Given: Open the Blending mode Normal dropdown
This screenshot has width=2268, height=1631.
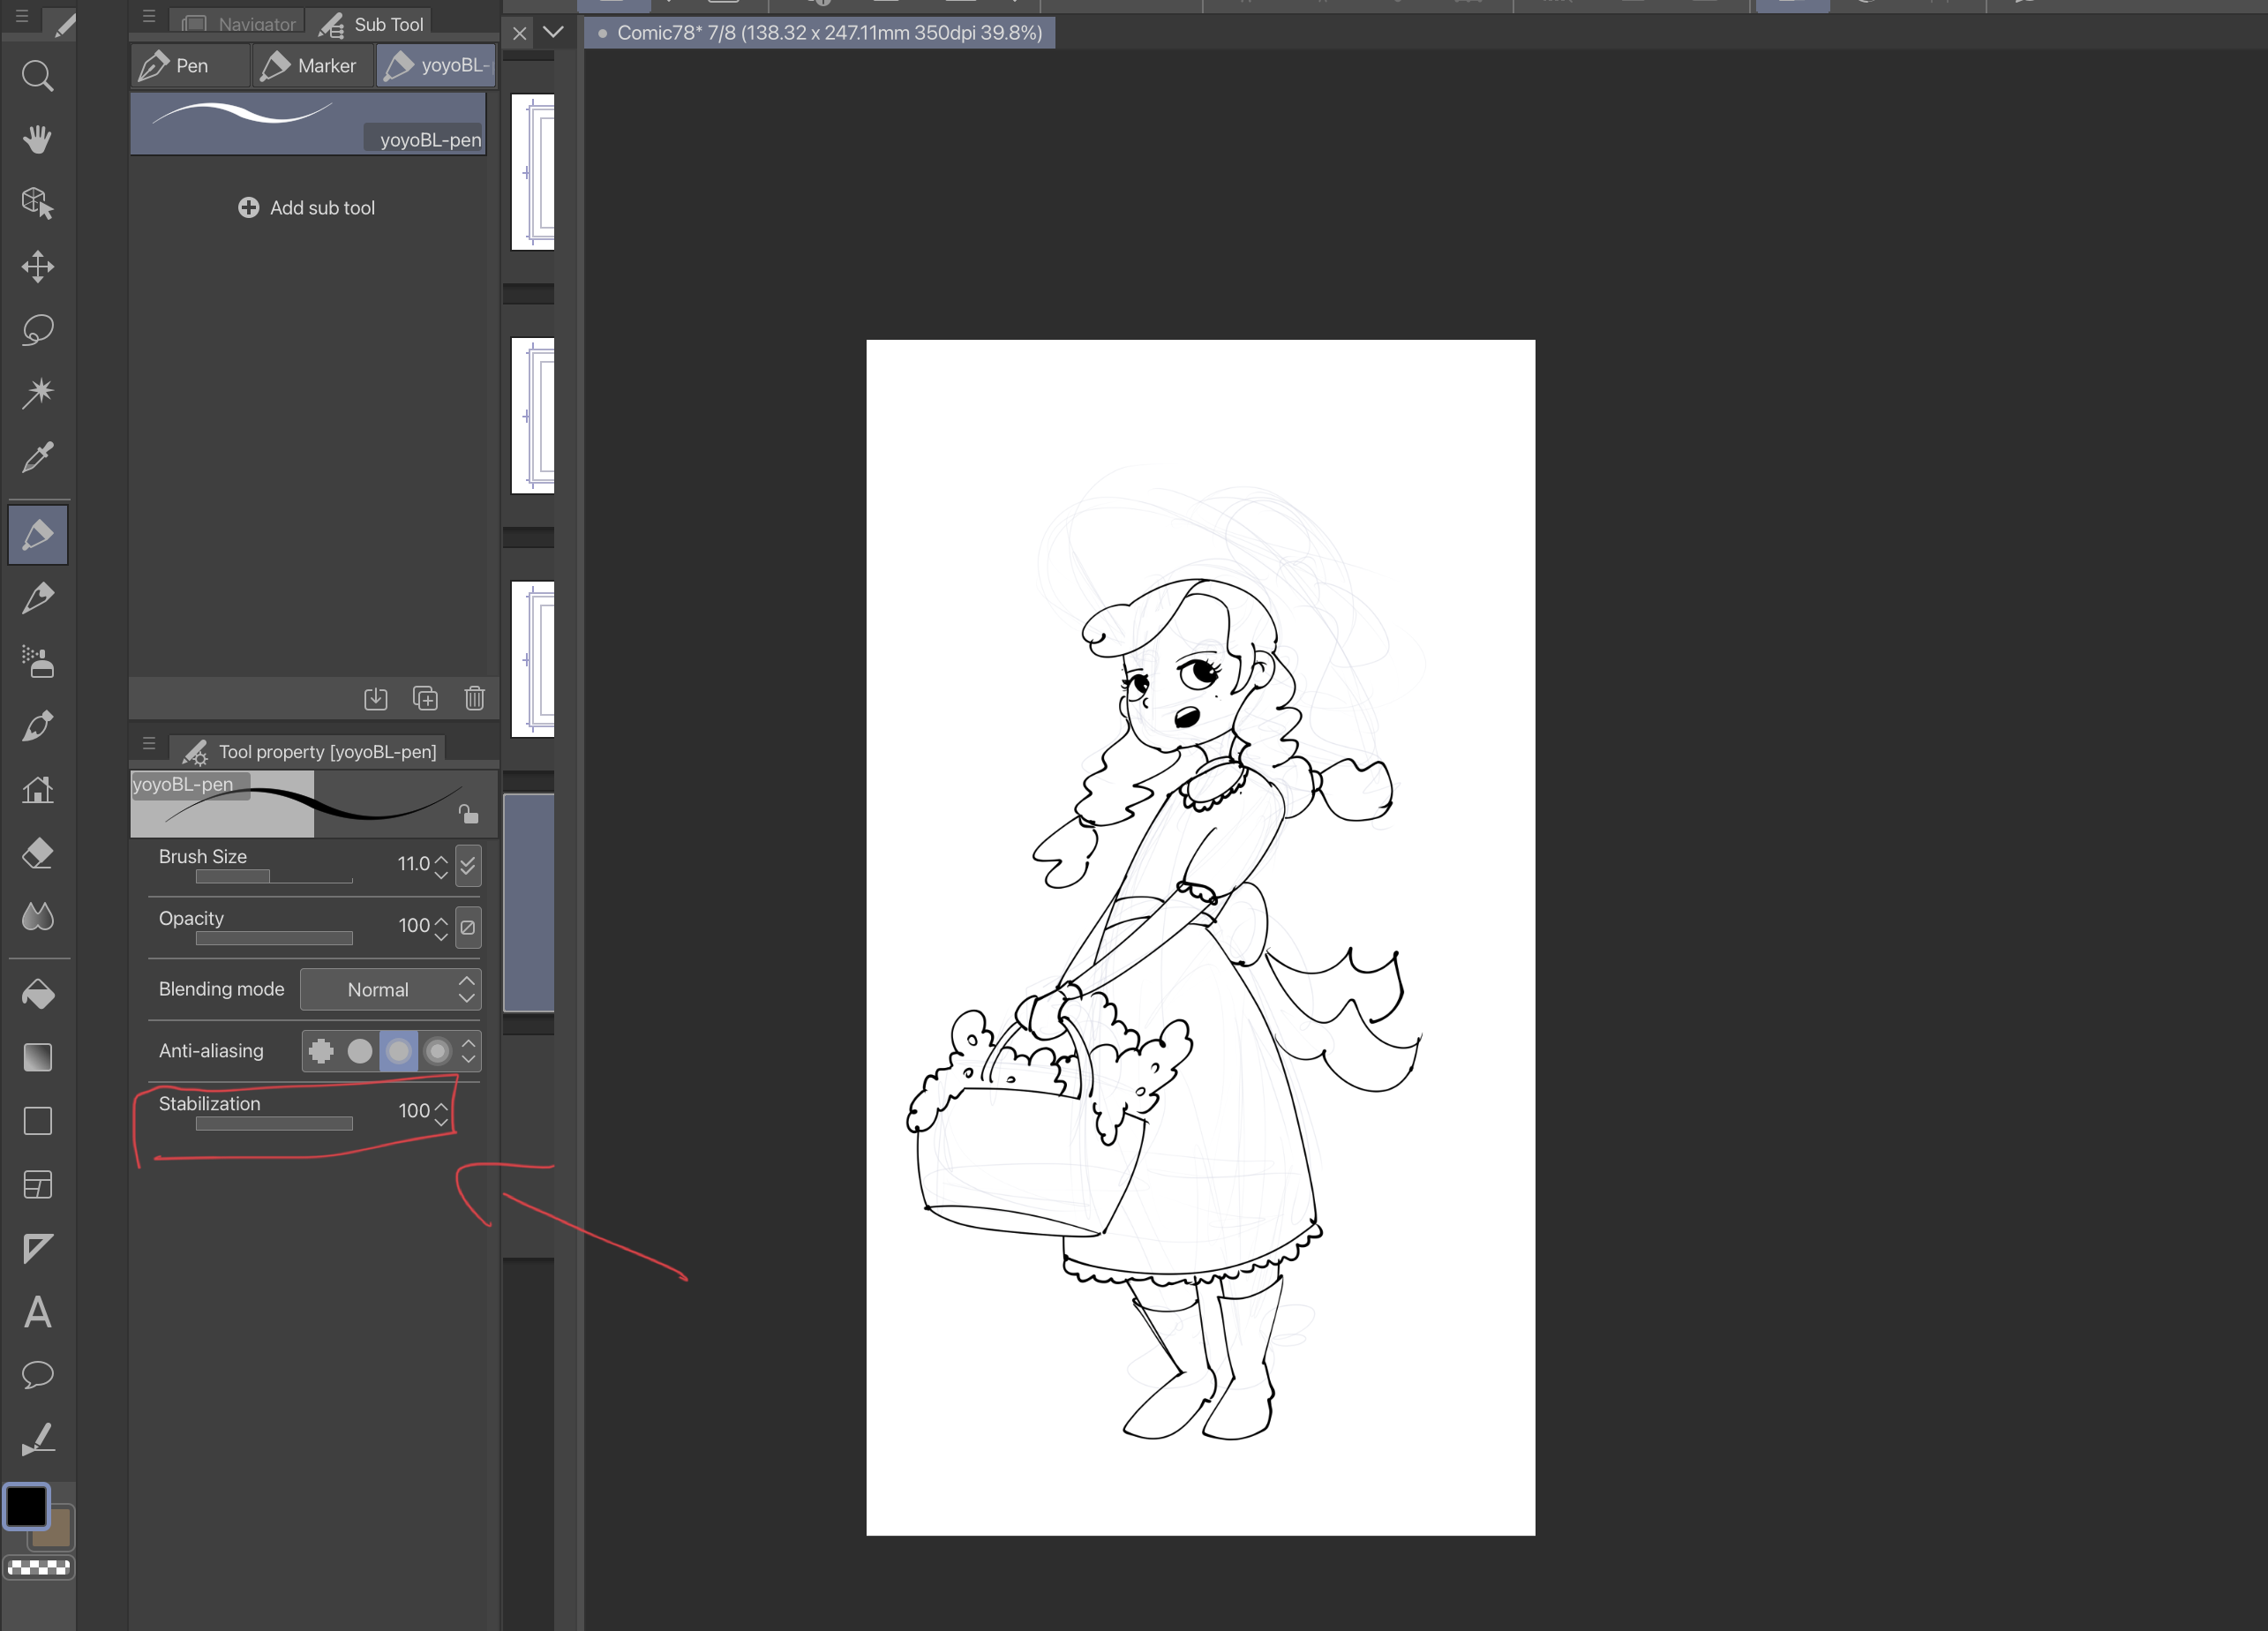Looking at the screenshot, I should click(x=390, y=989).
